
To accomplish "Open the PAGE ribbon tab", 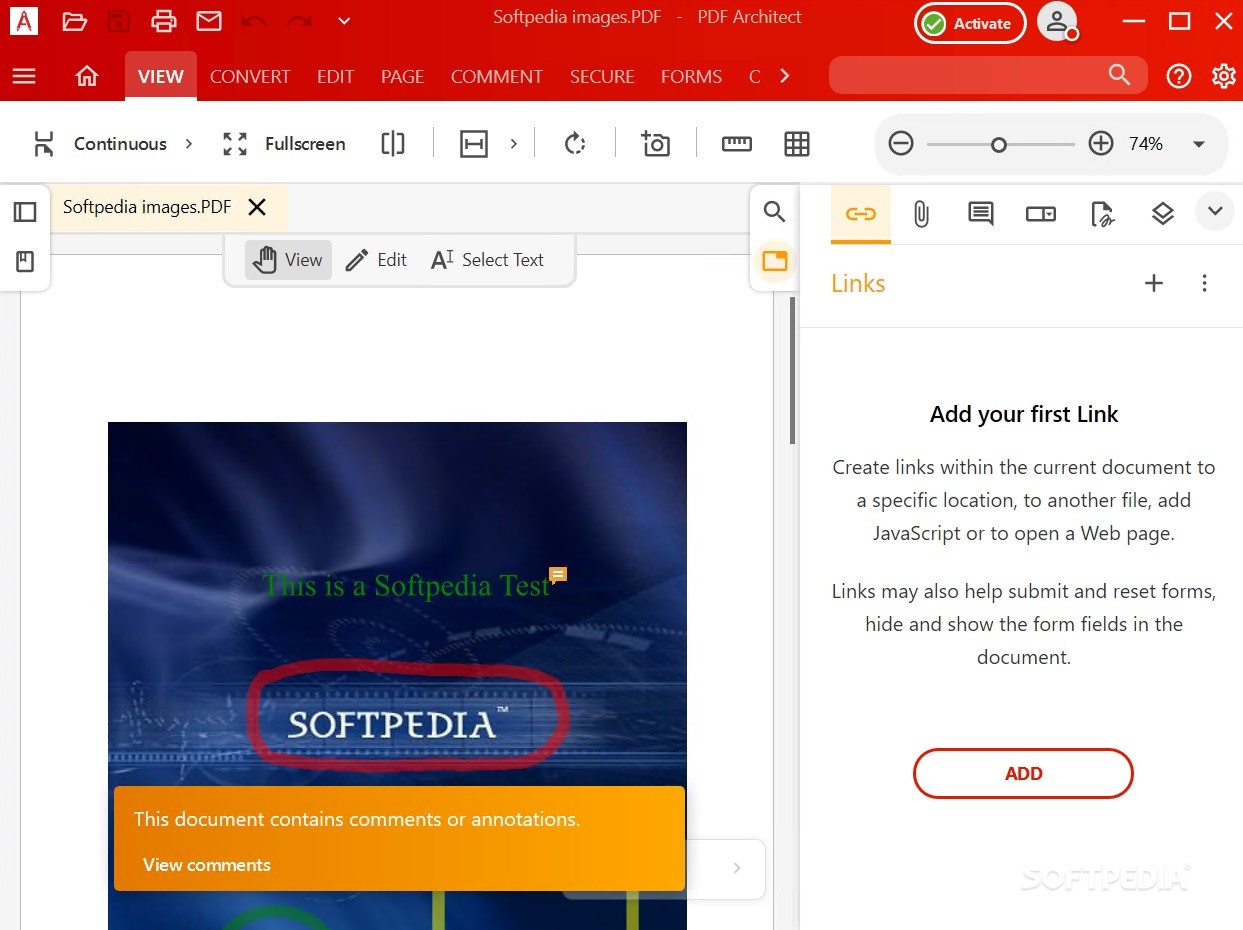I will pyautogui.click(x=402, y=76).
